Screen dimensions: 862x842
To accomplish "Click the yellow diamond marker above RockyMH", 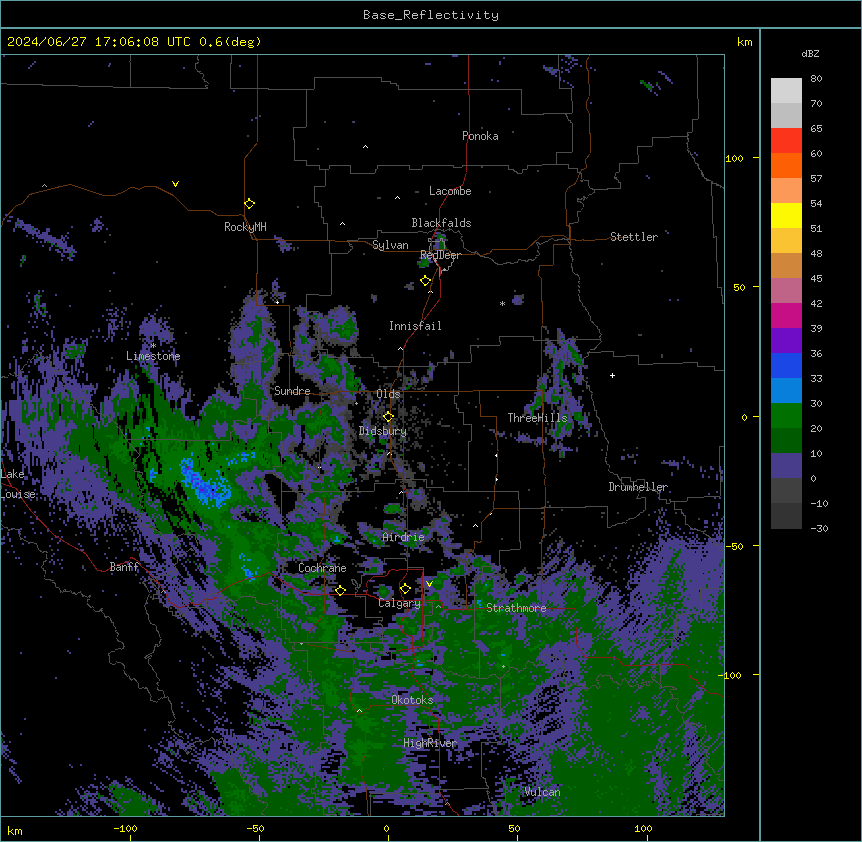I will pyautogui.click(x=249, y=204).
